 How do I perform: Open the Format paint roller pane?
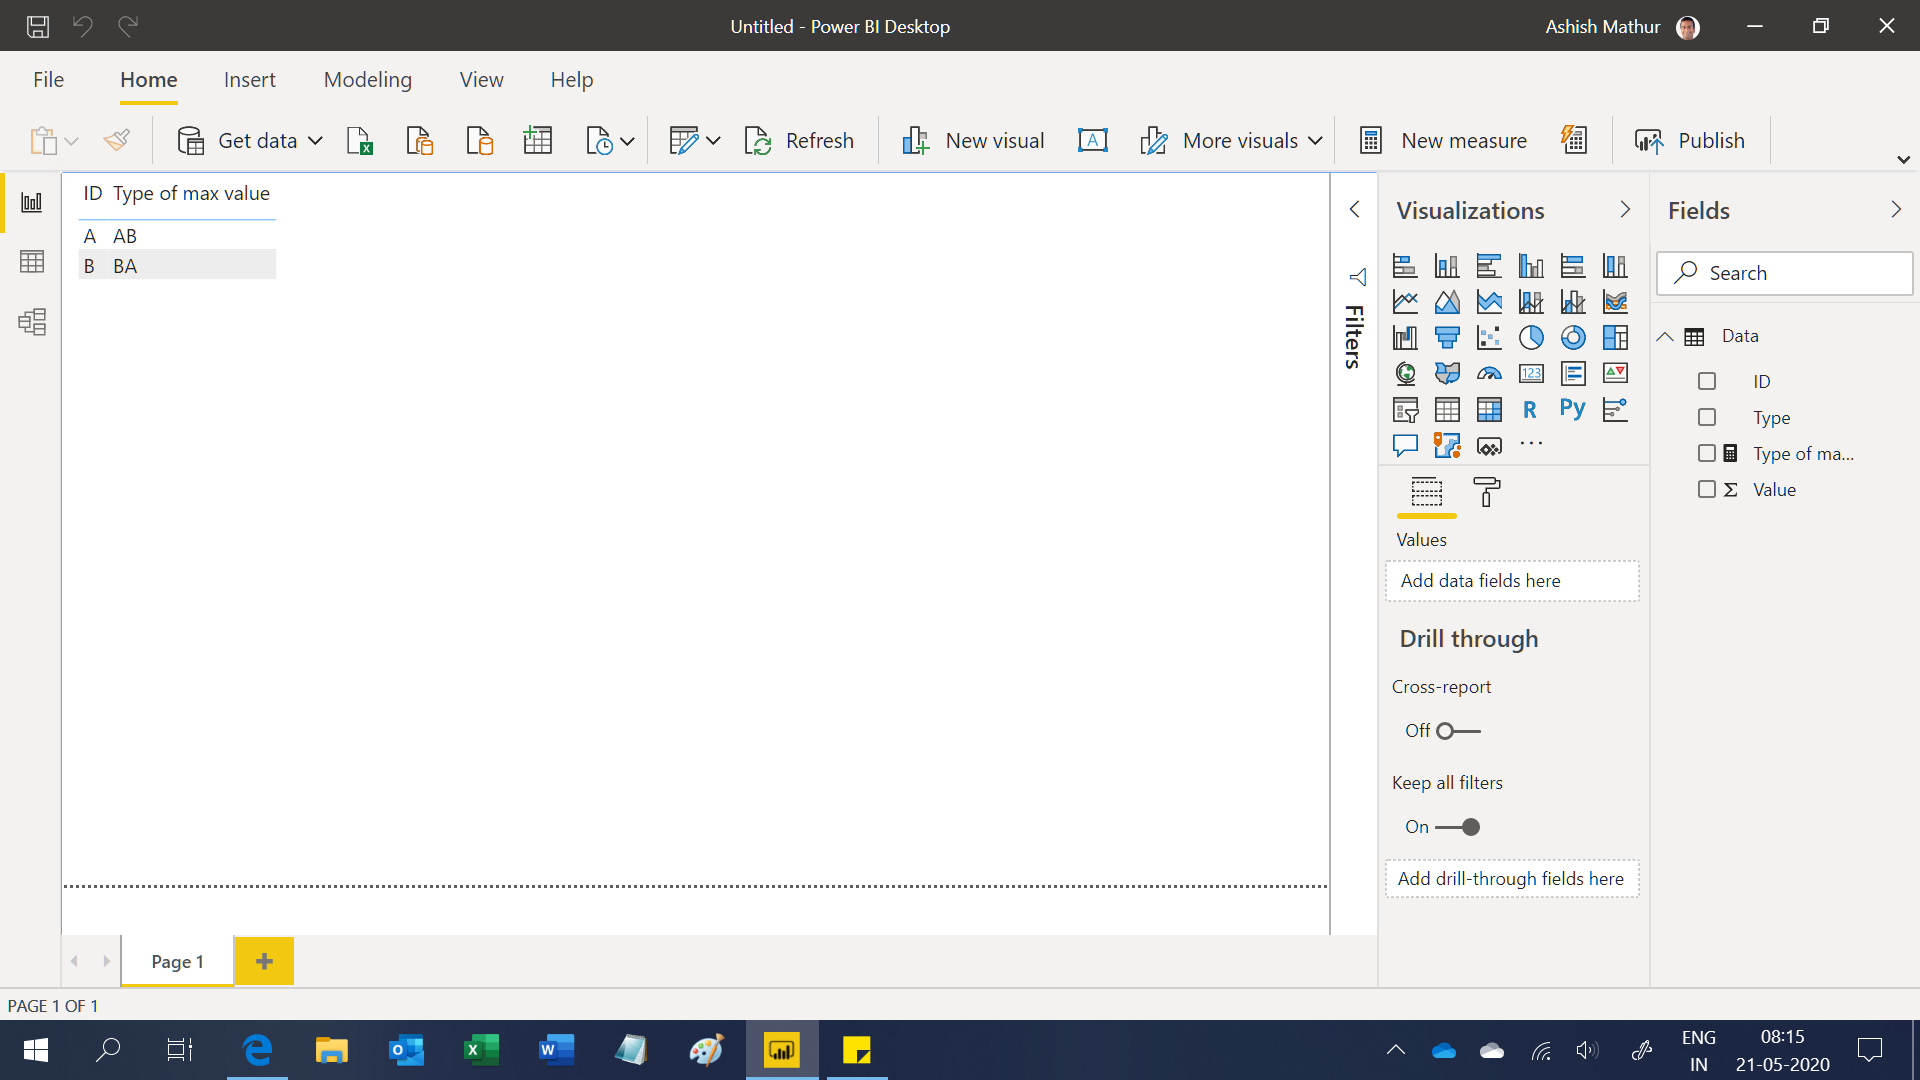point(1487,492)
